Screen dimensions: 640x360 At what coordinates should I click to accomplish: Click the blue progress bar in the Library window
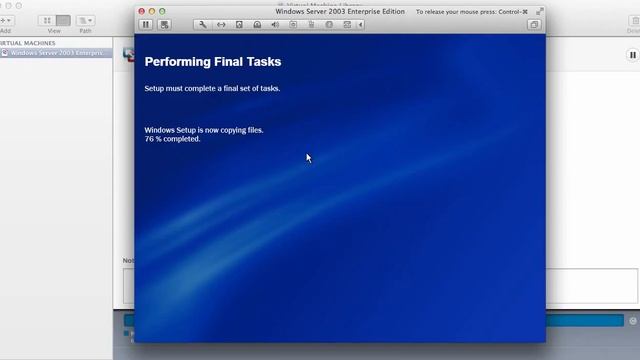point(584,320)
